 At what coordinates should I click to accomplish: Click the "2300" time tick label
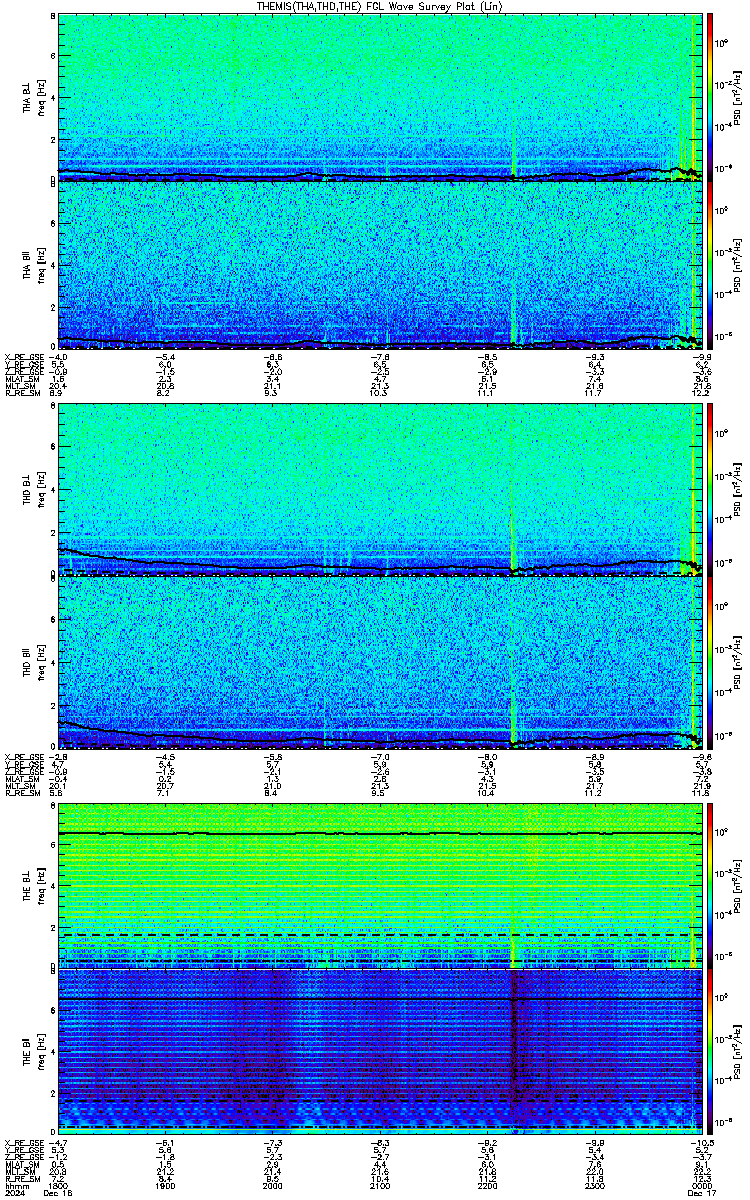click(594, 1185)
